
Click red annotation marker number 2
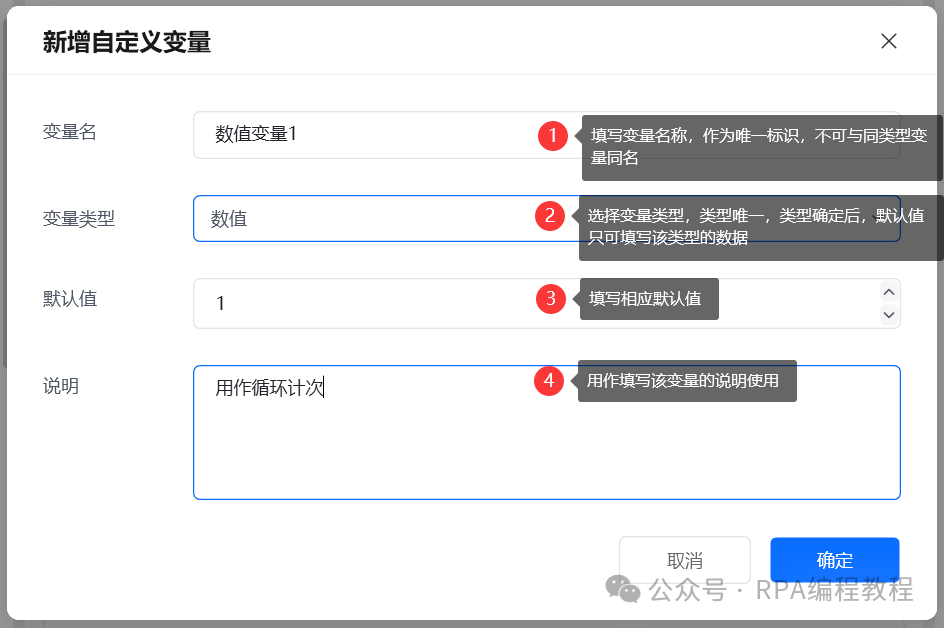pyautogui.click(x=550, y=216)
